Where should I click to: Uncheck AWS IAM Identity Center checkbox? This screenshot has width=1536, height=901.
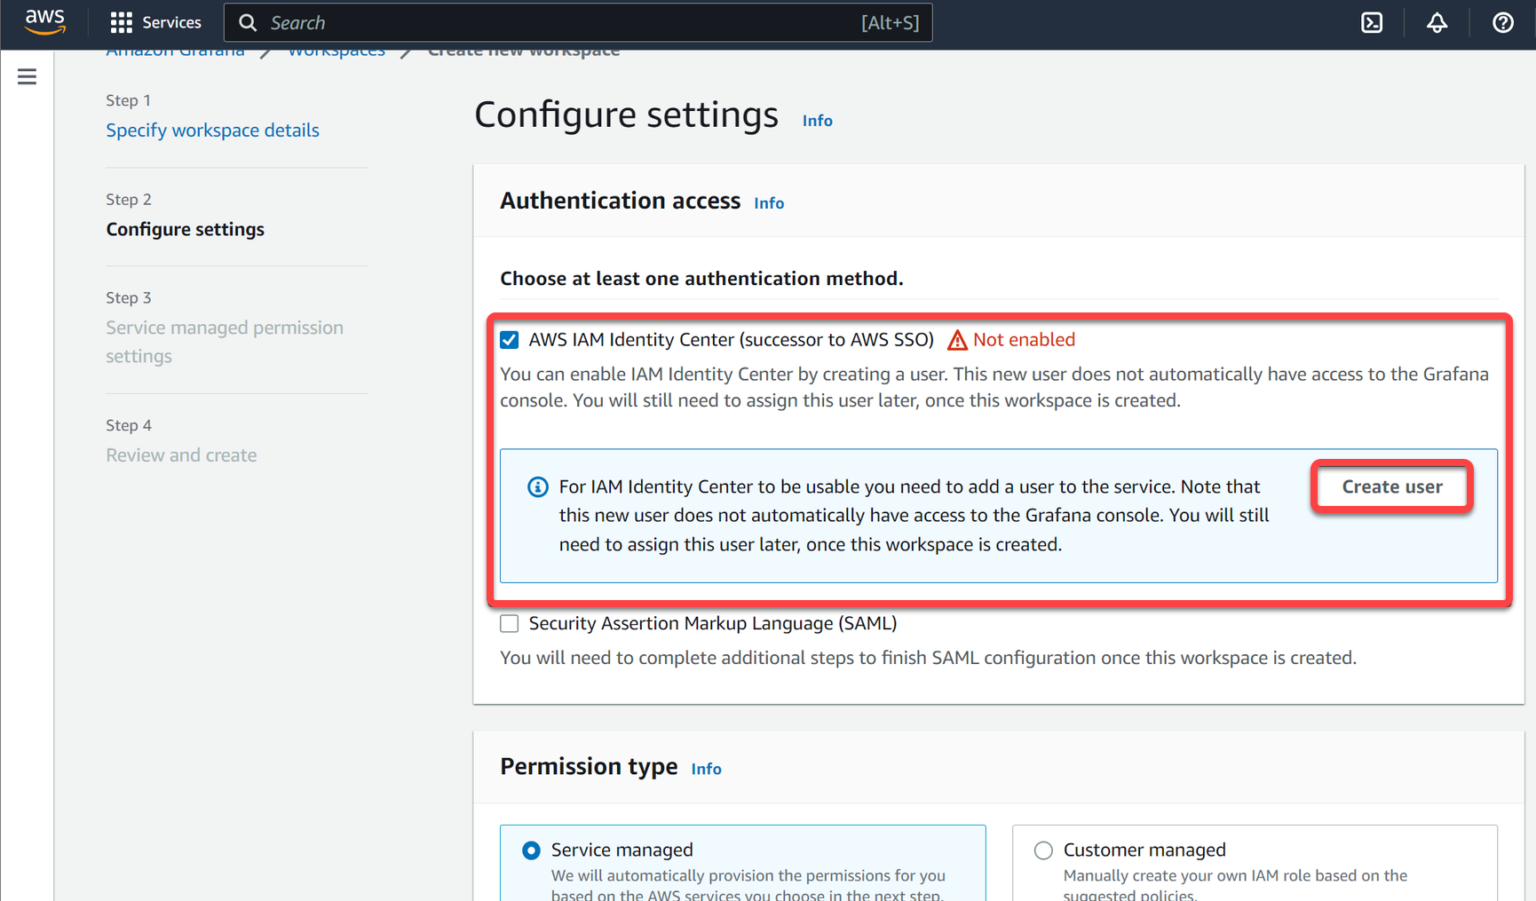510,340
